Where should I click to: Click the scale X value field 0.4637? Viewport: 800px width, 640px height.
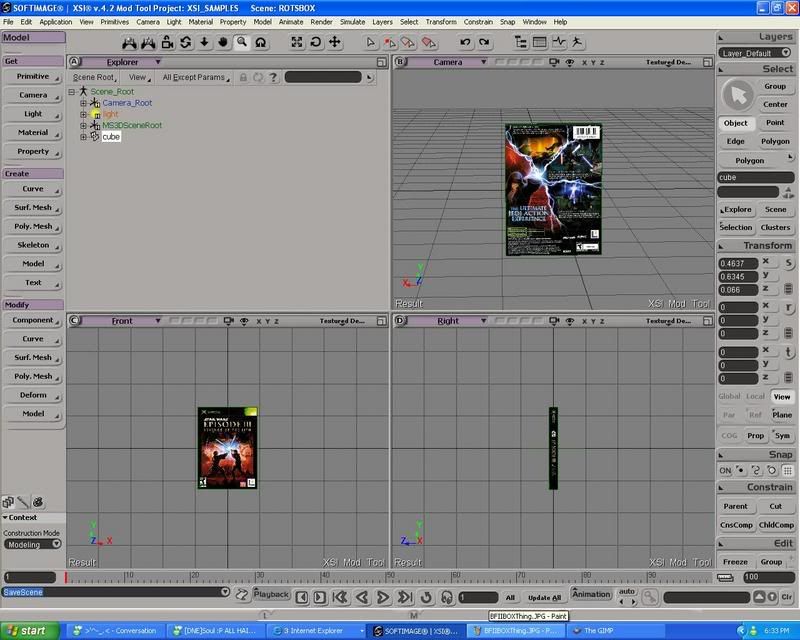point(738,263)
